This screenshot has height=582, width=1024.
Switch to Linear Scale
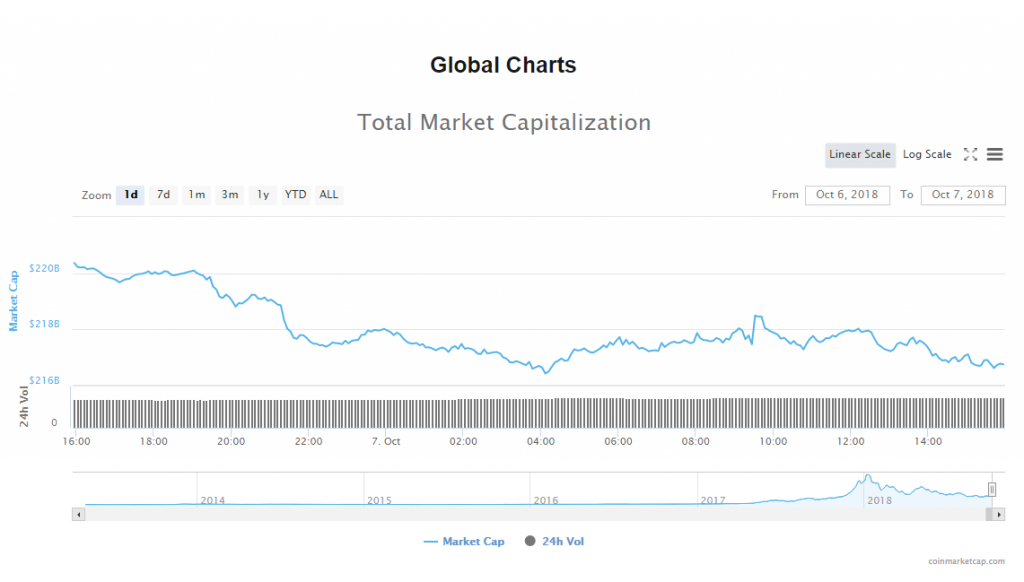tap(860, 155)
